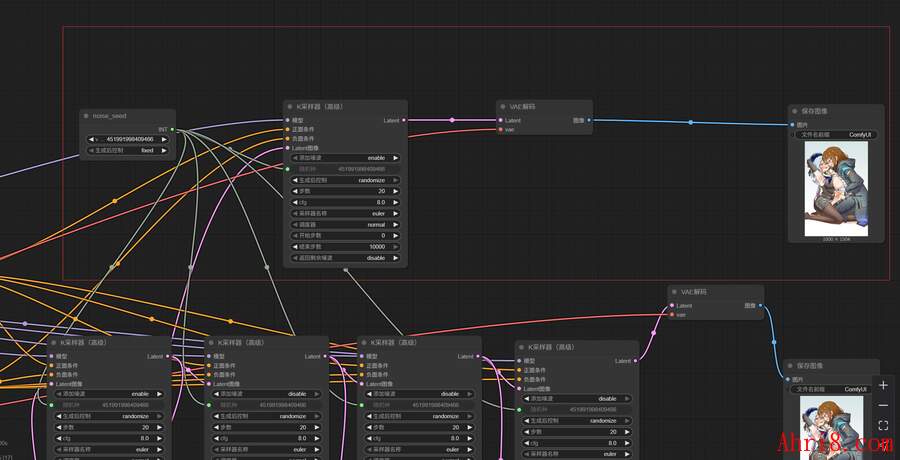Toggle 返回剩余噪波 disable in the top K采样器 node
The height and width of the screenshot is (460, 900).
click(x=345, y=257)
